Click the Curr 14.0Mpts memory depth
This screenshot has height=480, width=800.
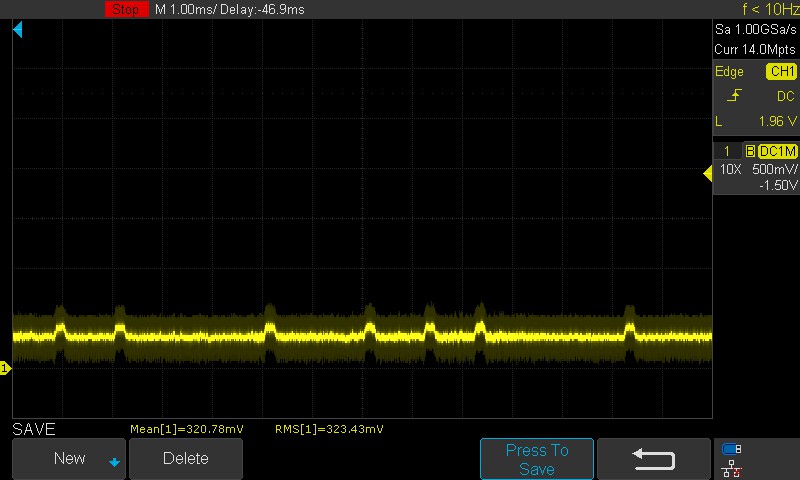pyautogui.click(x=755, y=49)
